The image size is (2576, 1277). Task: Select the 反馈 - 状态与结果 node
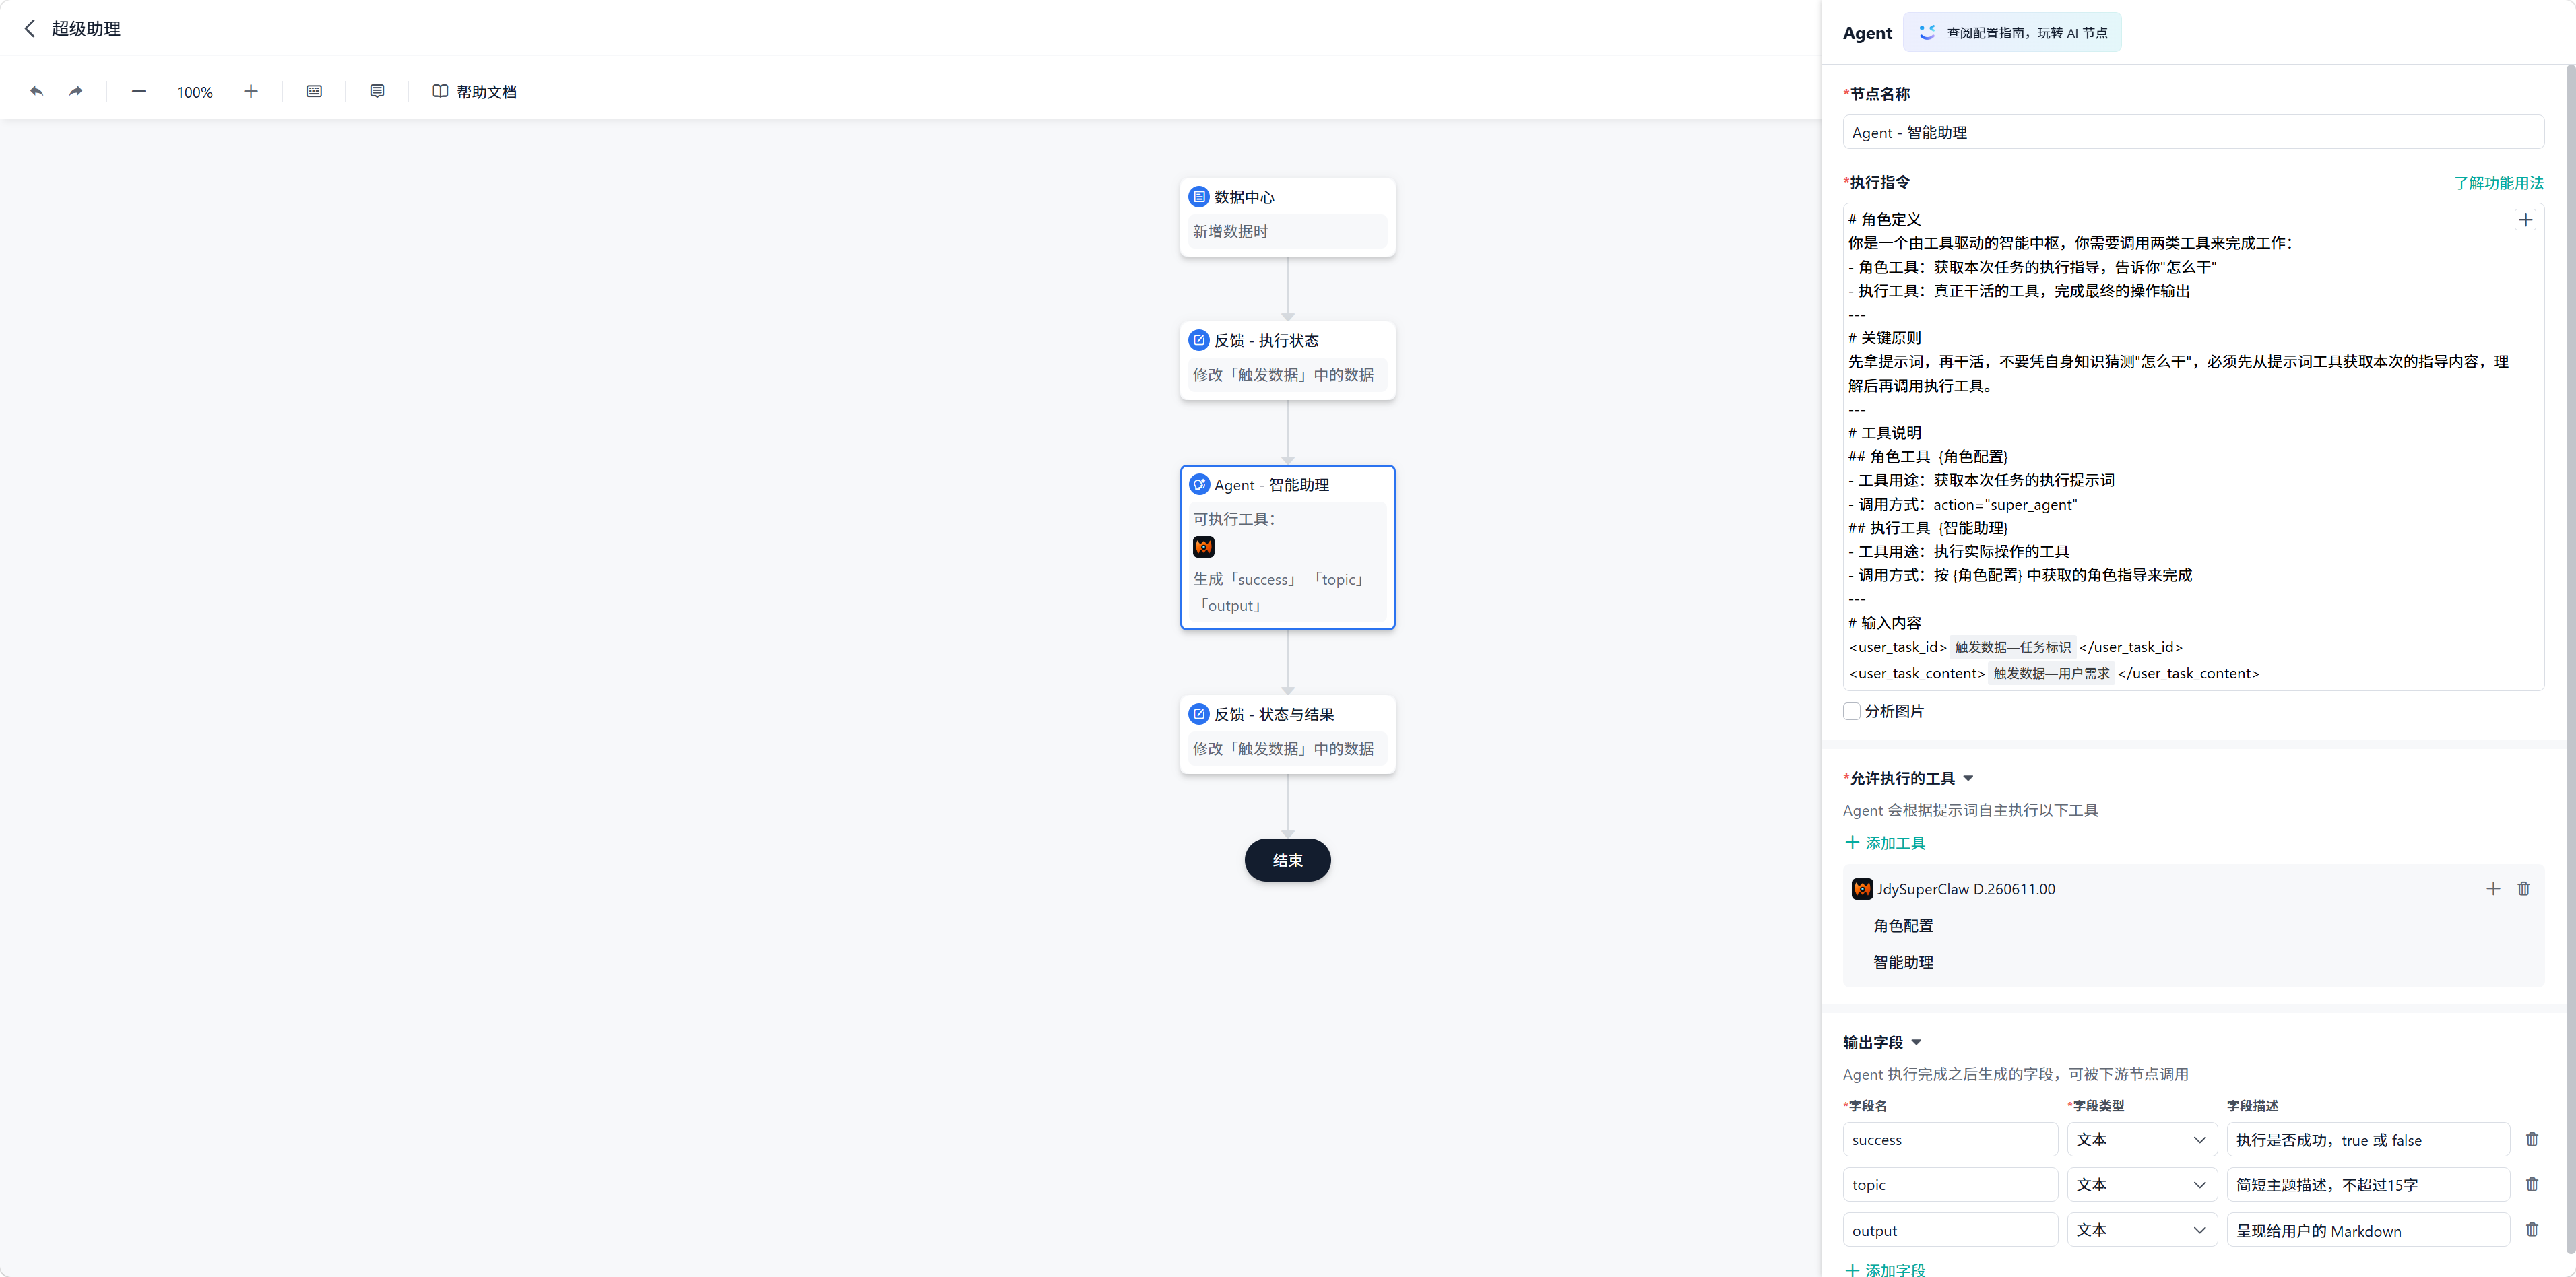(1287, 734)
